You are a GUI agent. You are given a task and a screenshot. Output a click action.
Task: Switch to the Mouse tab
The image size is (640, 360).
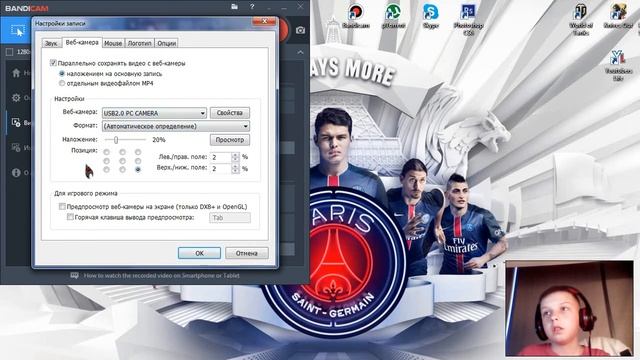pos(113,43)
